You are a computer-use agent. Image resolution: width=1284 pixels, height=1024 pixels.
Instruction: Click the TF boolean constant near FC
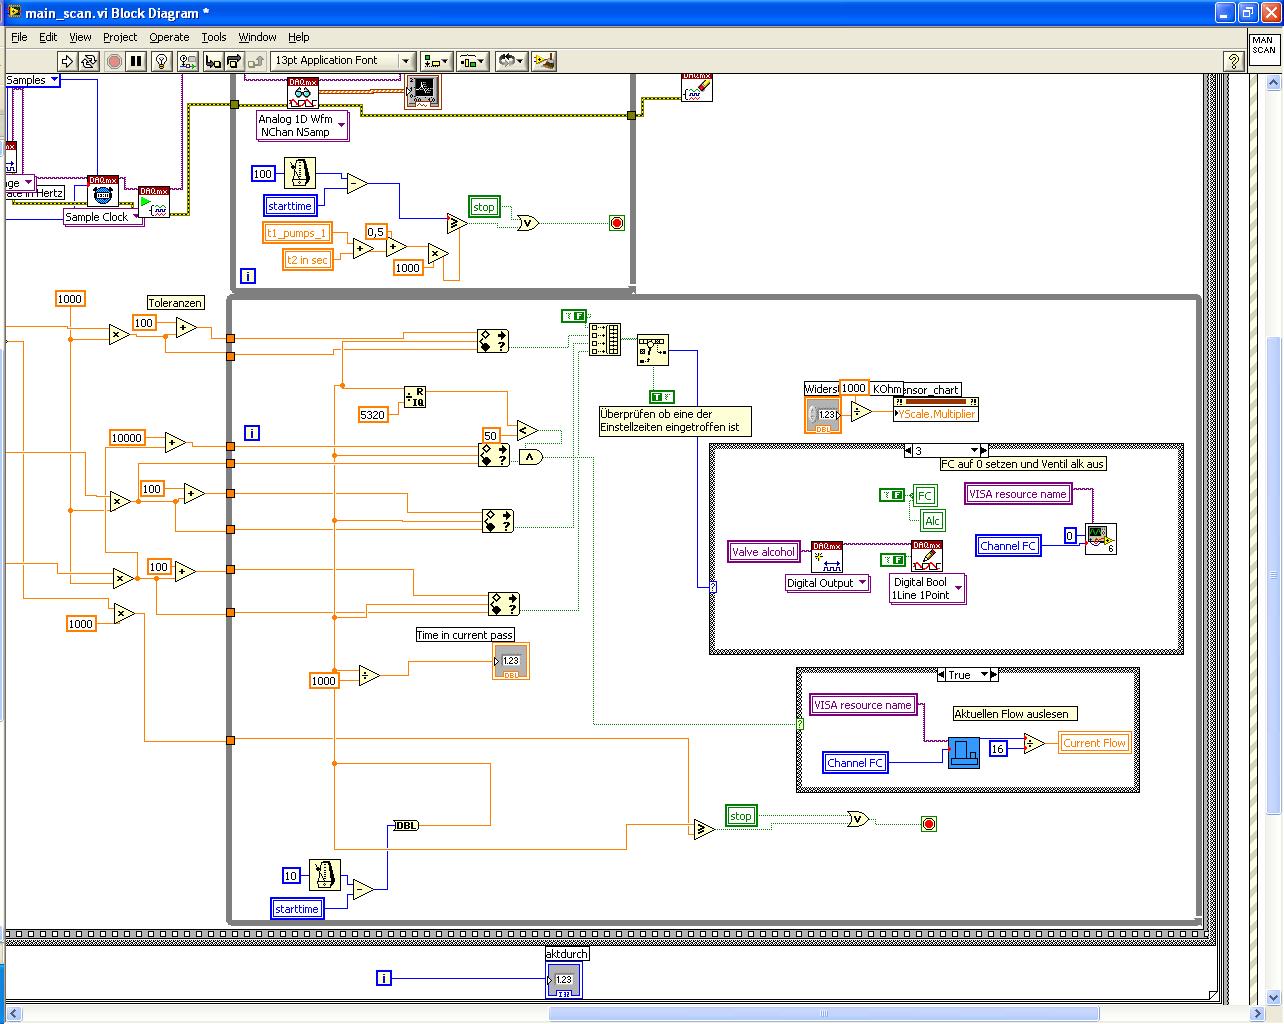pos(891,495)
